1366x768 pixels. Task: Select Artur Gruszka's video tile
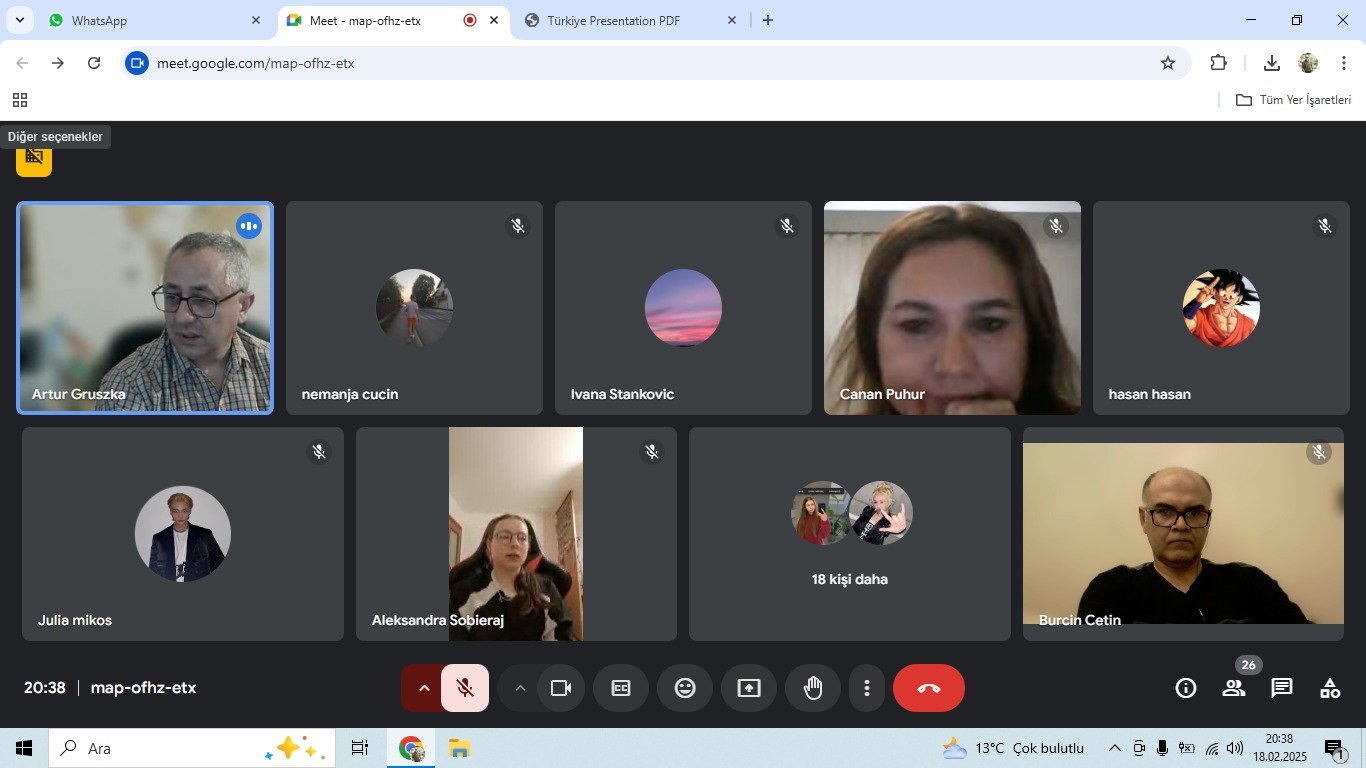(145, 308)
